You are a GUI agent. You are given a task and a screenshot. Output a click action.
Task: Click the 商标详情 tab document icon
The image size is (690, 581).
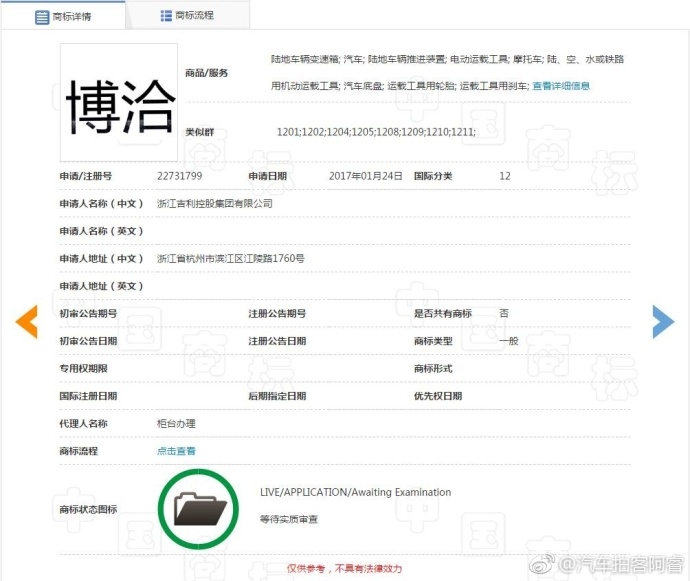point(42,17)
